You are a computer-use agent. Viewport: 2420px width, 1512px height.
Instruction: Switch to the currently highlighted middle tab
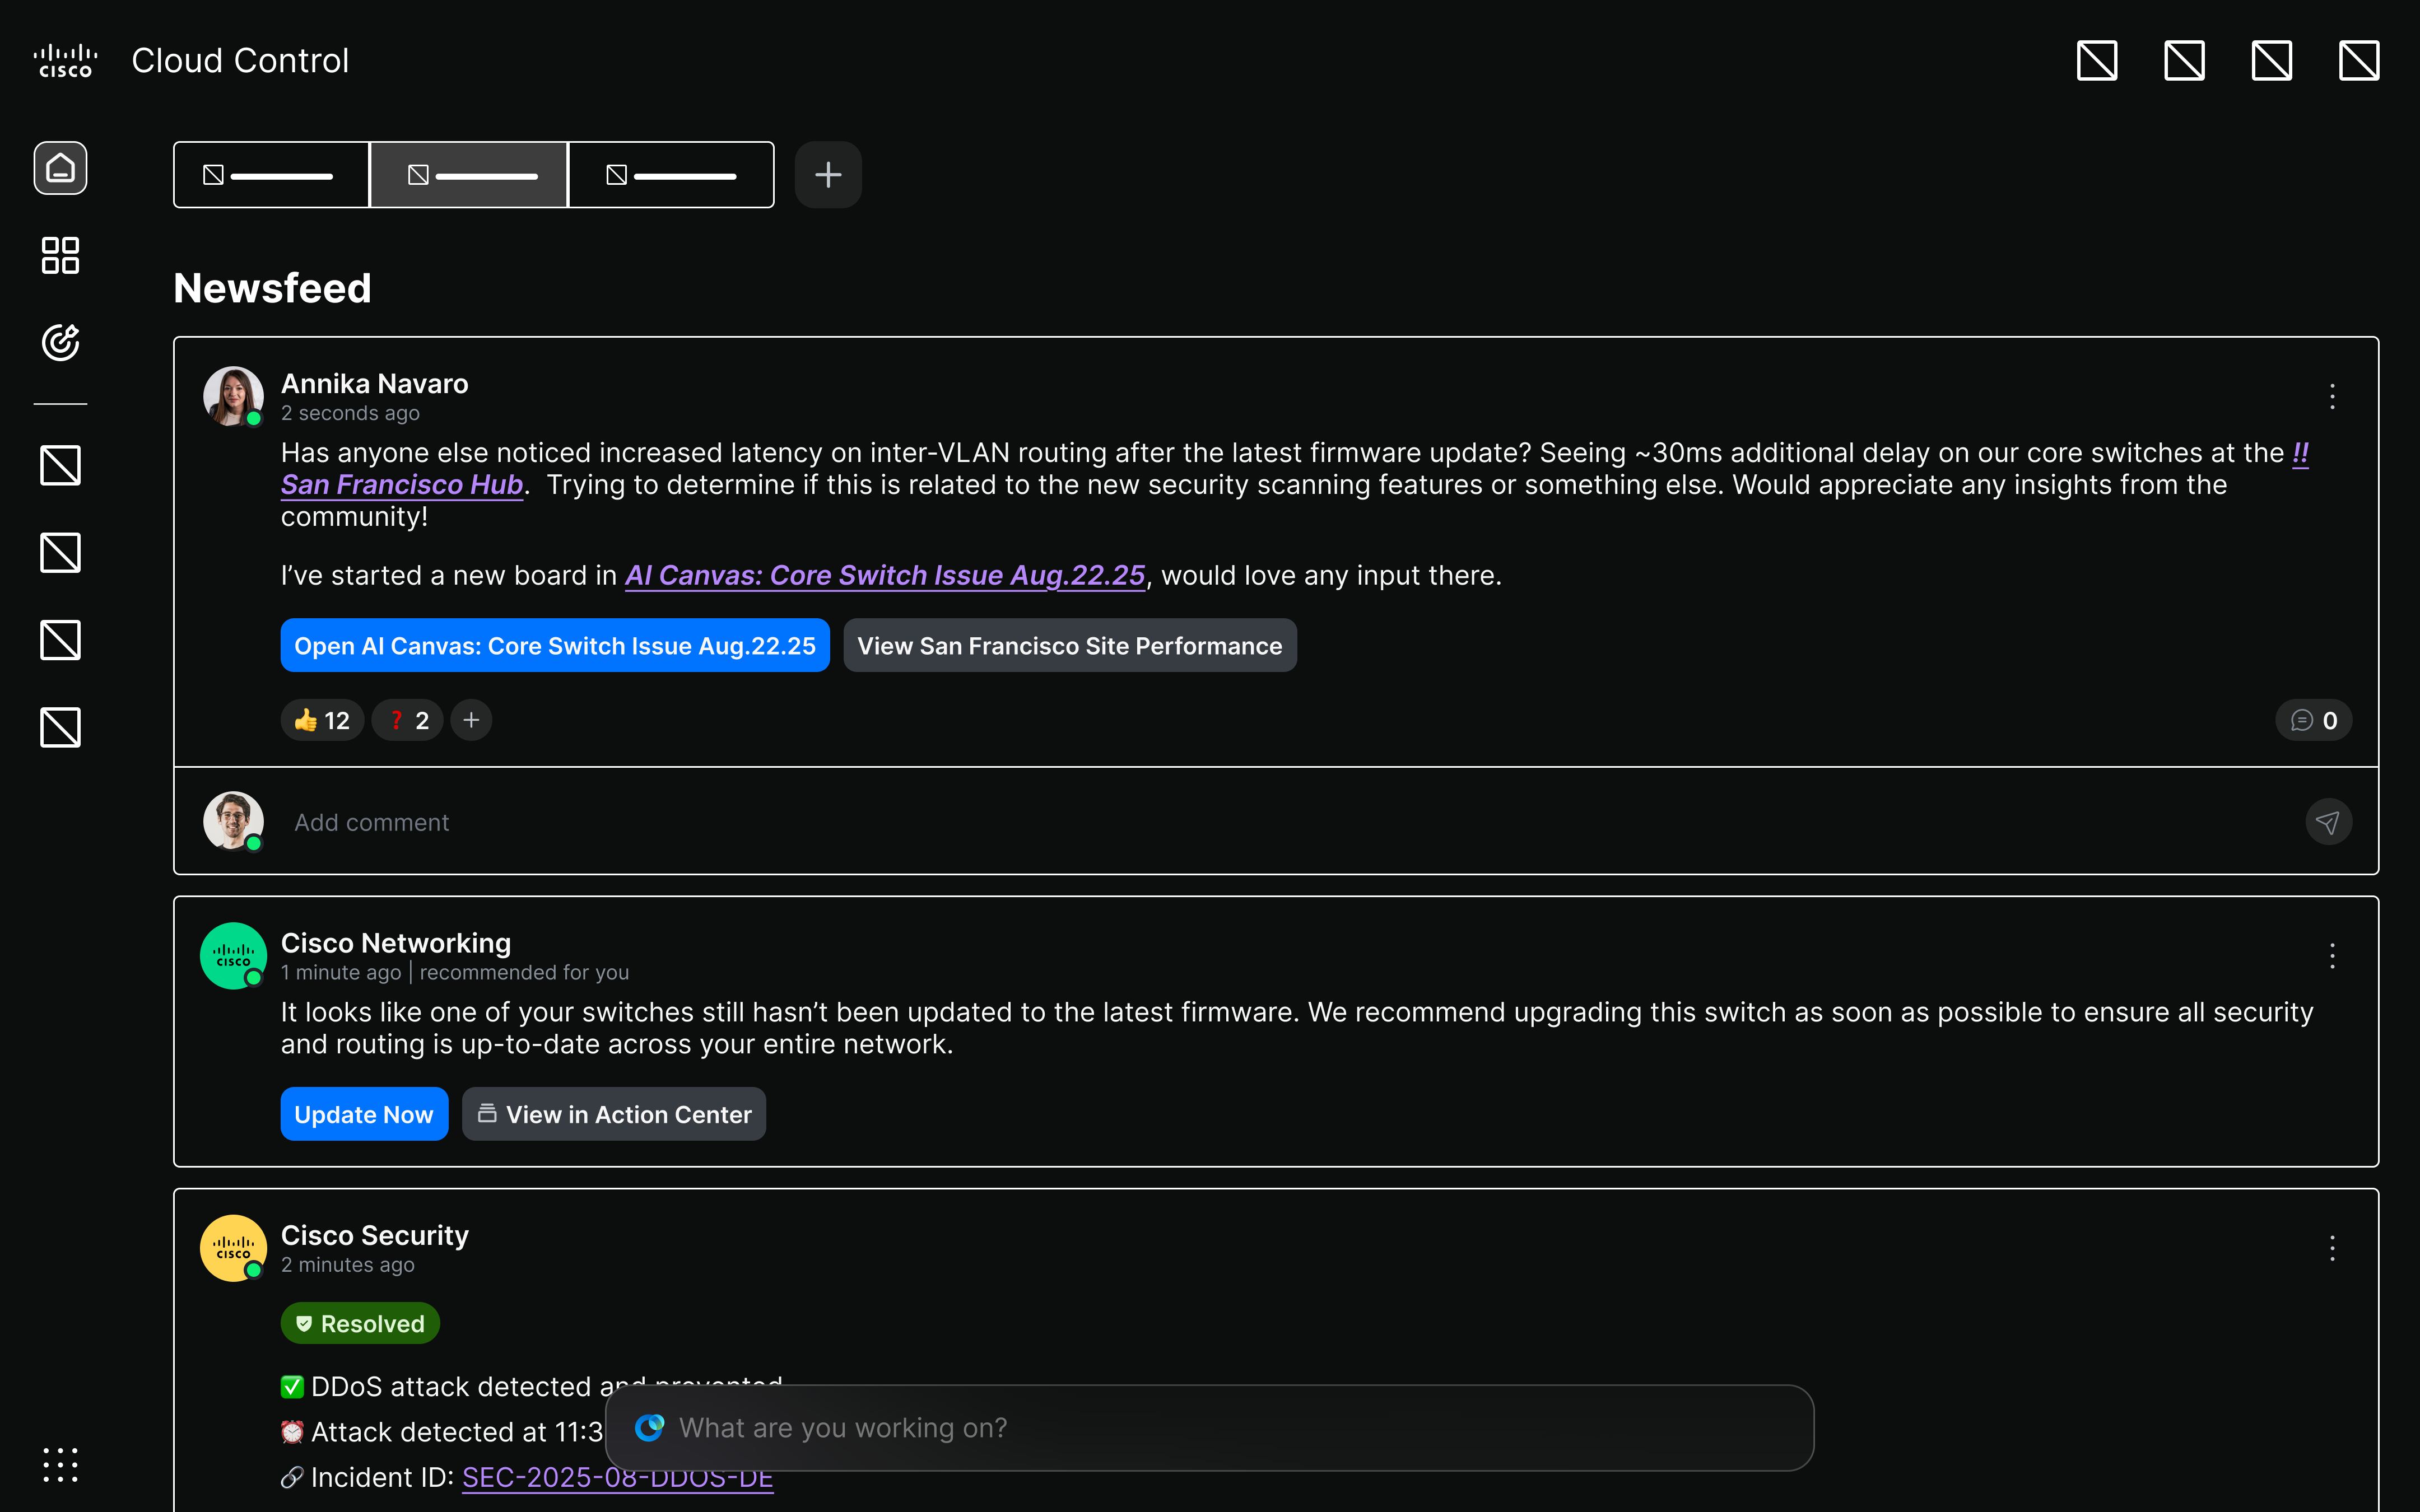469,174
